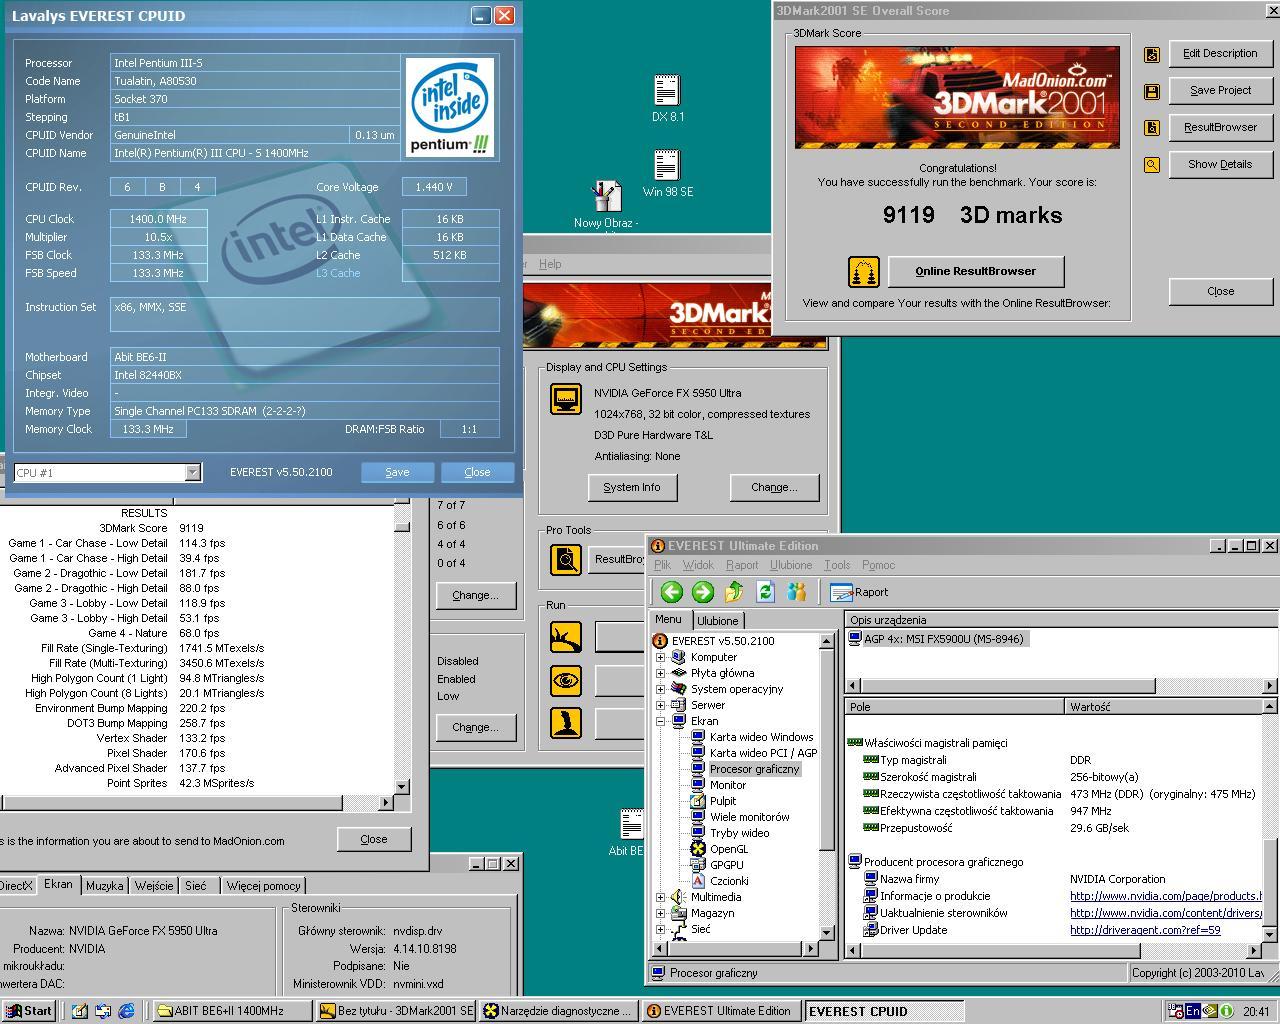Switch to EVEREST Ultimate Edition taskbar button
Screen dimensions: 1280x1024
pyautogui.click(x=722, y=1011)
